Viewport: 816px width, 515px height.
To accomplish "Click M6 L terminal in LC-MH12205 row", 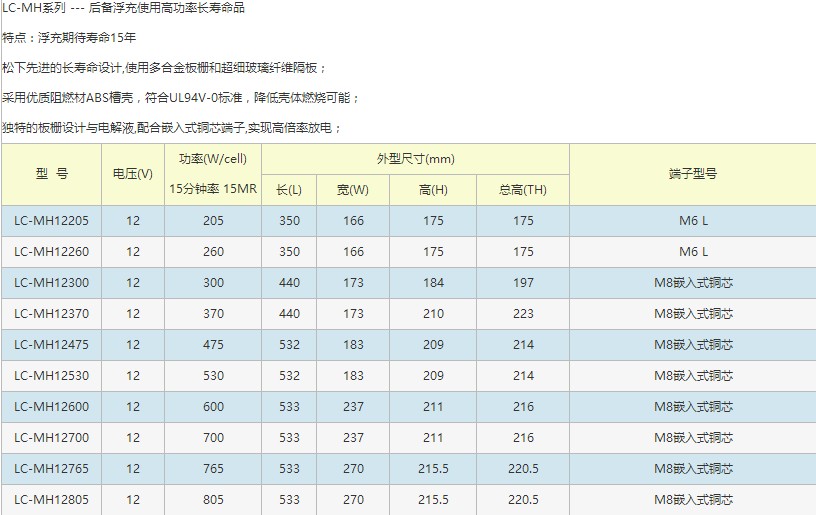I will tap(693, 221).
